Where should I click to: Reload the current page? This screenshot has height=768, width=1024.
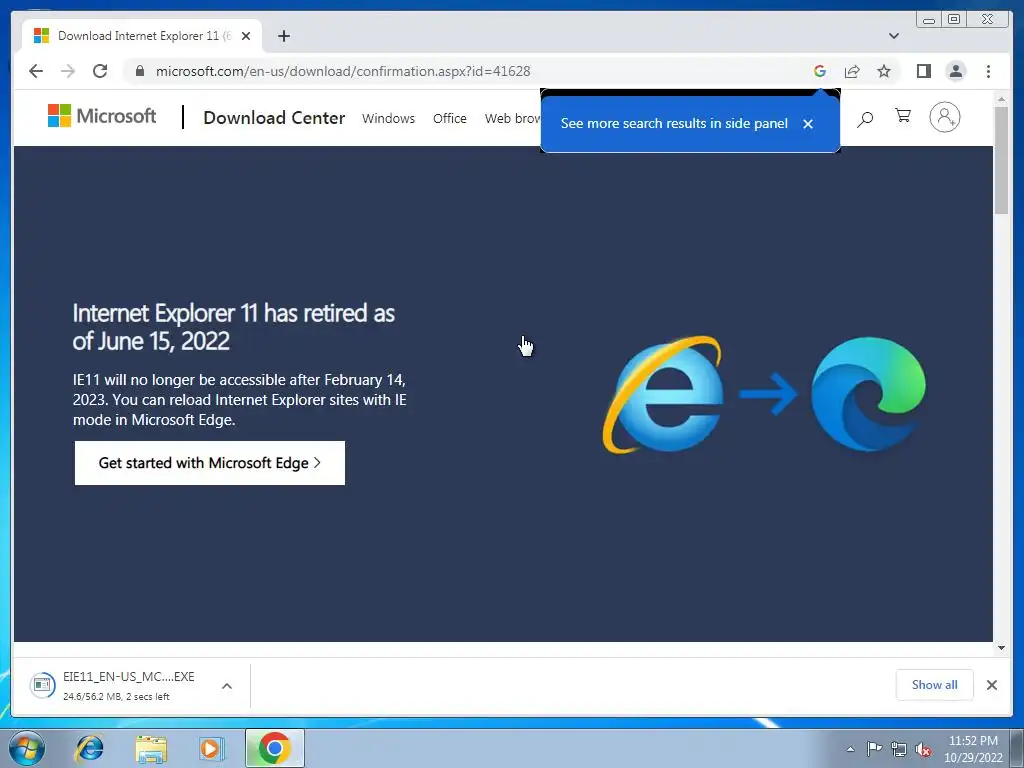click(x=100, y=71)
